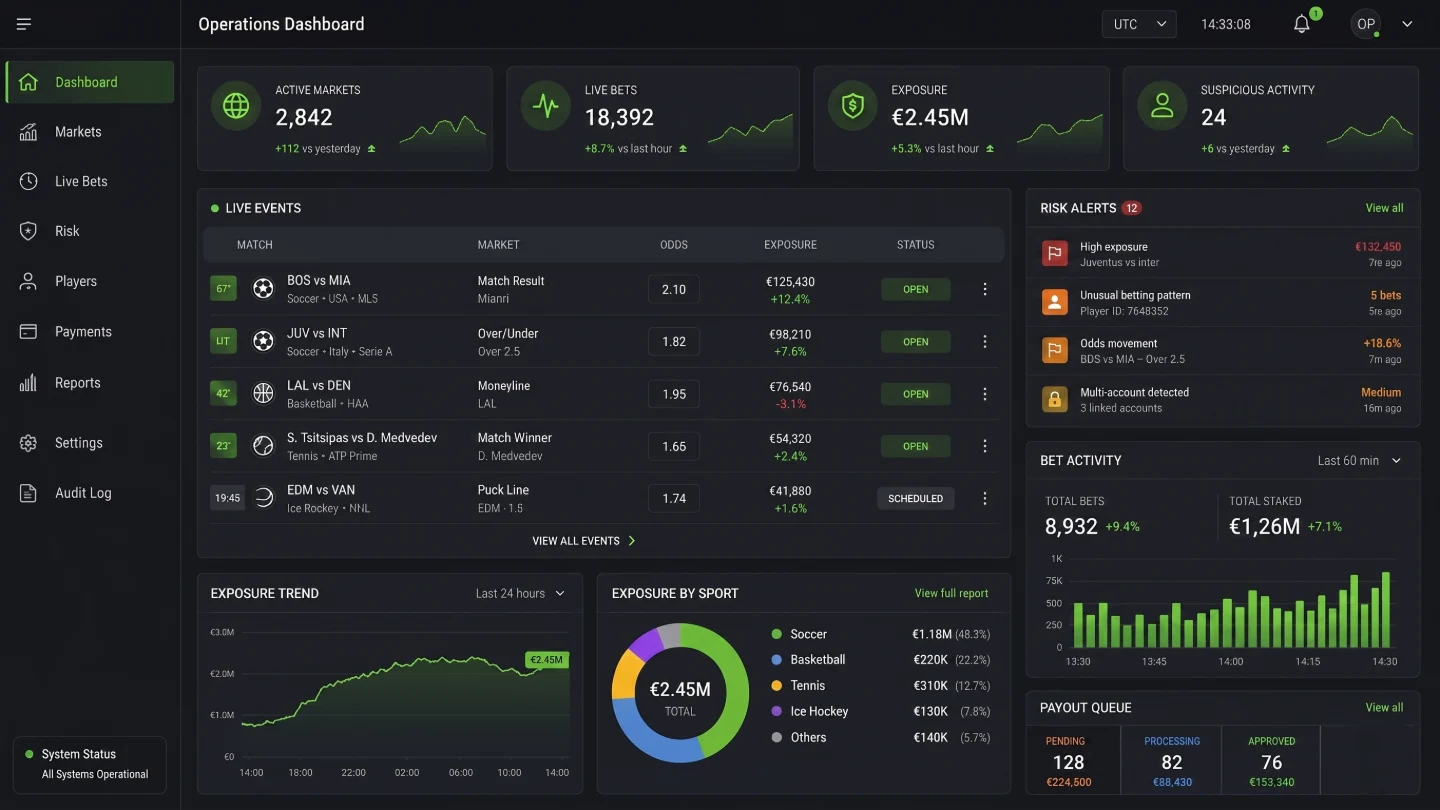View all risk alerts
1440x810 pixels.
pyautogui.click(x=1384, y=208)
